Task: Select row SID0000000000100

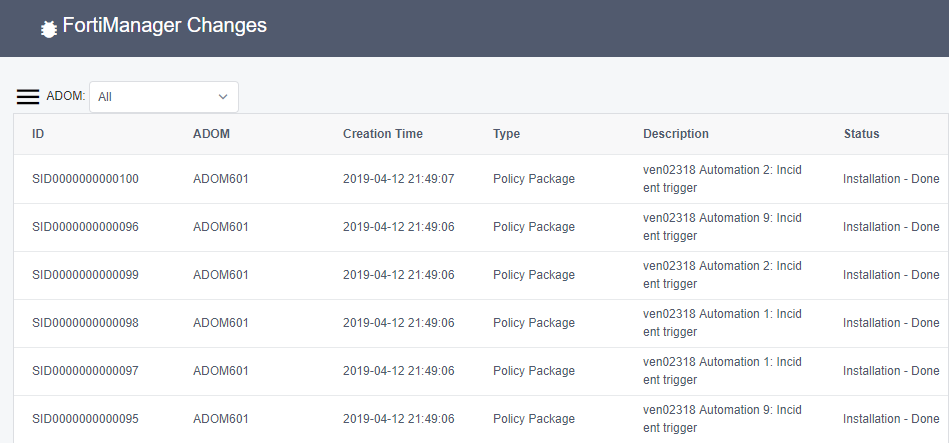Action: 85,179
